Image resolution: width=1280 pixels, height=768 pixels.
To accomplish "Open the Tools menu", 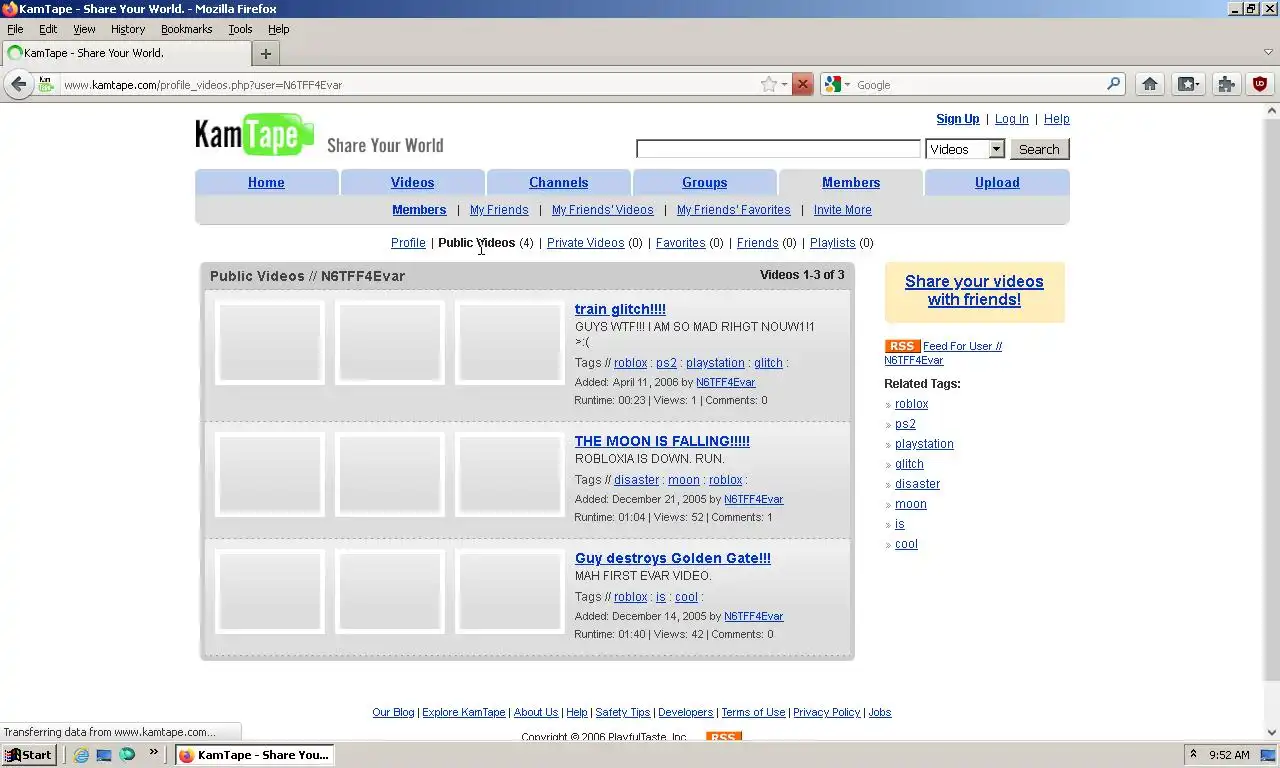I will coord(240,29).
